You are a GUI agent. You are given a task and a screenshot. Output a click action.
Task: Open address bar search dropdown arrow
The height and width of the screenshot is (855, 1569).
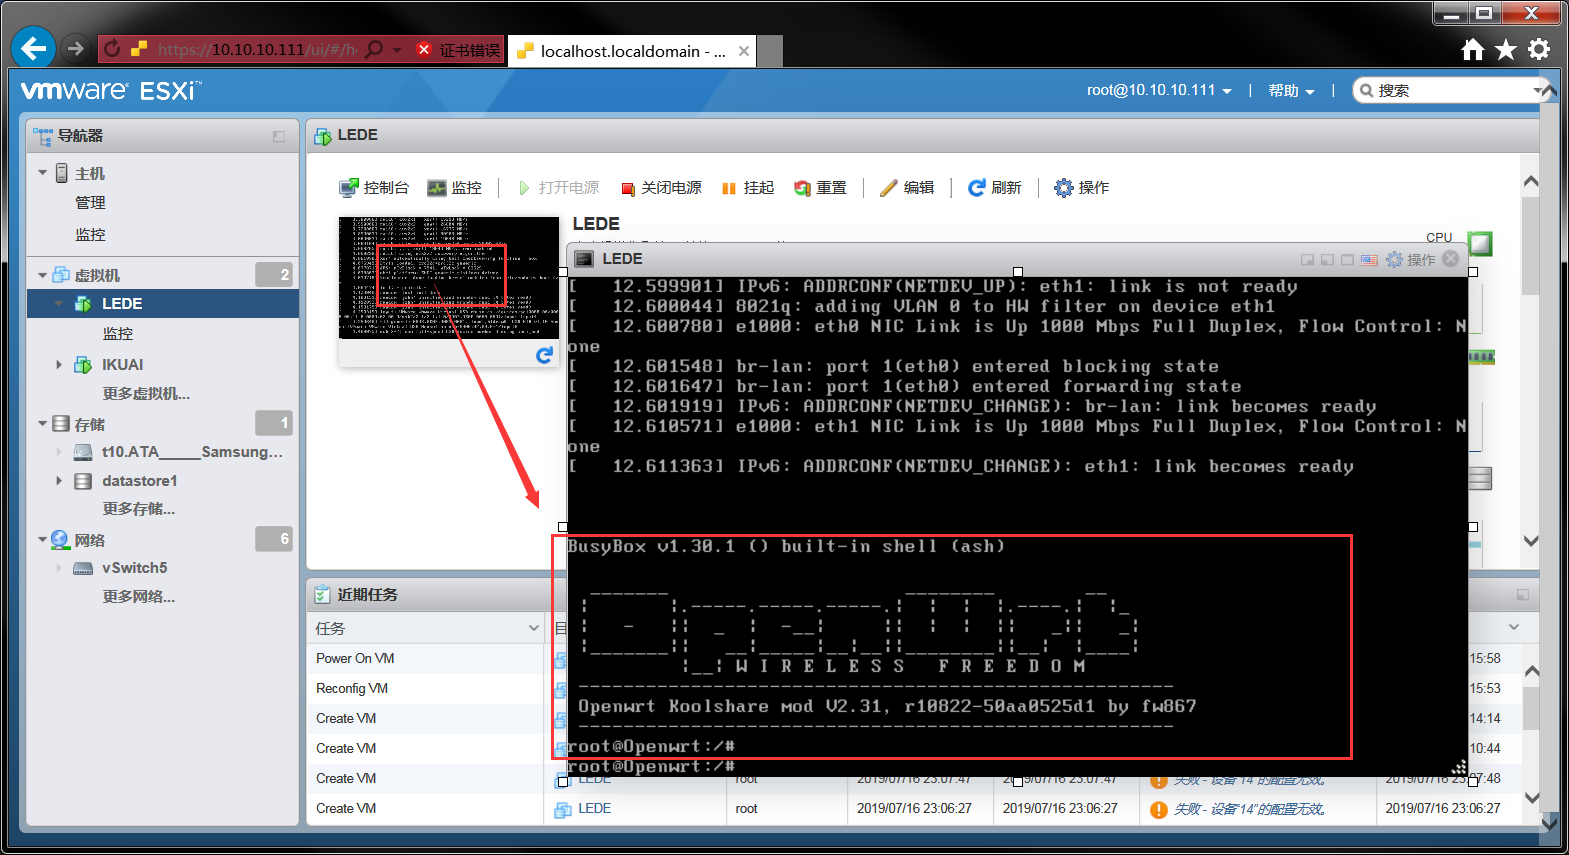click(x=397, y=50)
